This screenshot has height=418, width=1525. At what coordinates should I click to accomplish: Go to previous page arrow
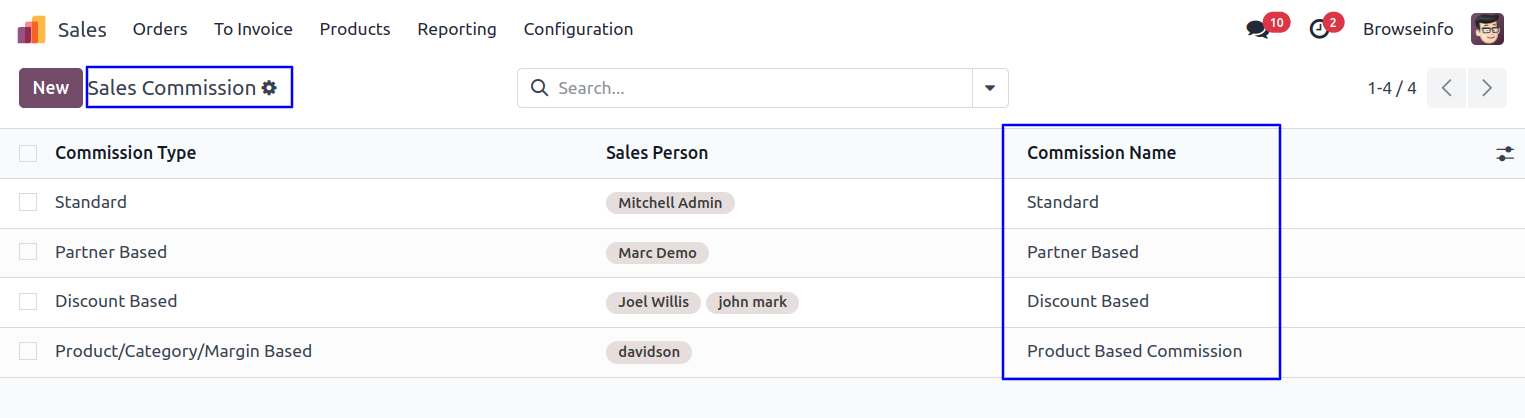point(1446,88)
